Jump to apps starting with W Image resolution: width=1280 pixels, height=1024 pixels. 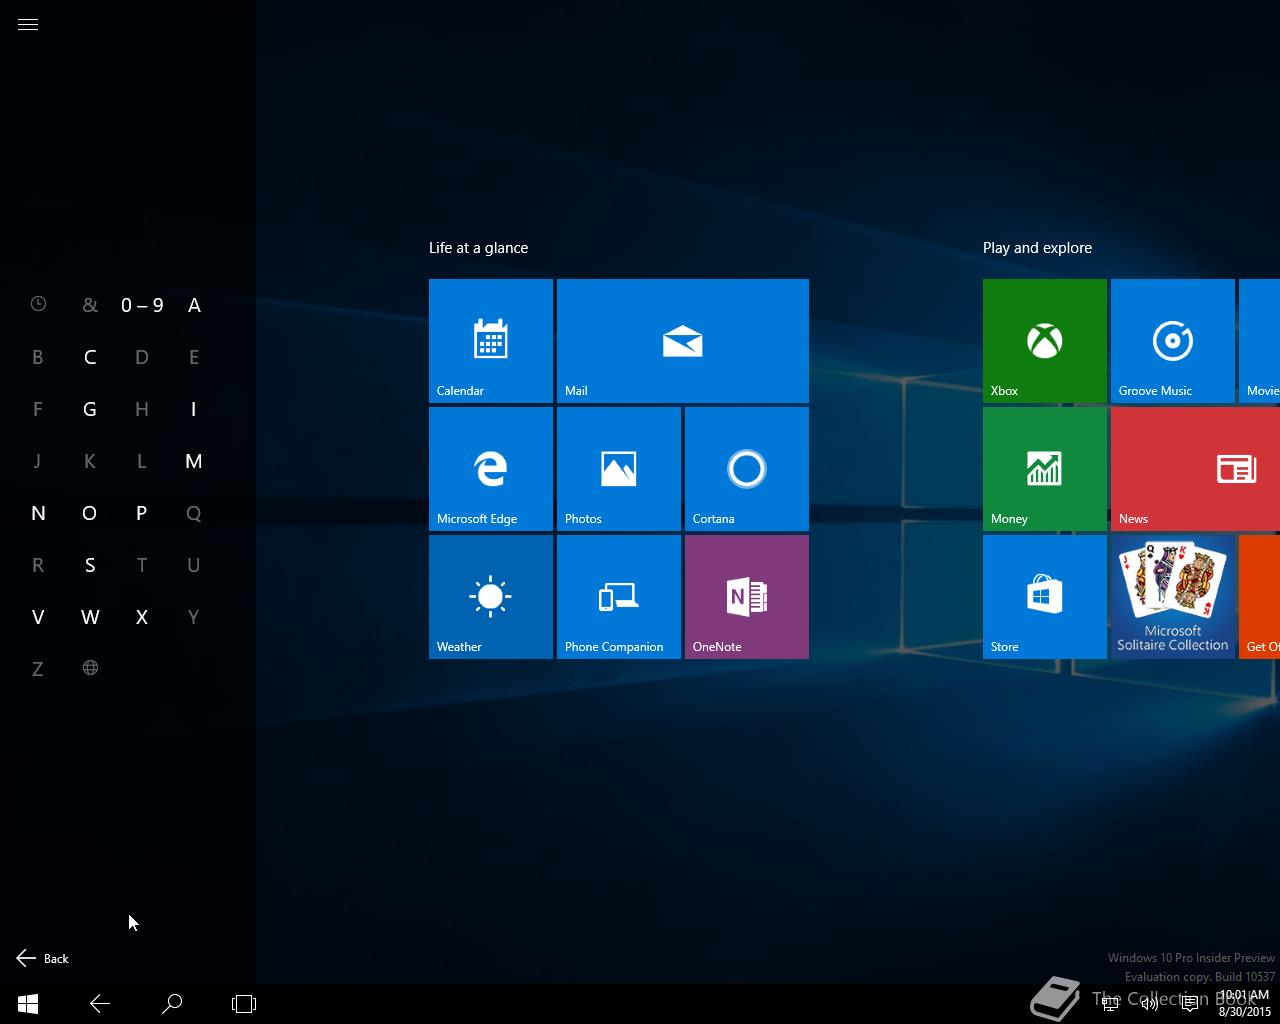click(90, 617)
